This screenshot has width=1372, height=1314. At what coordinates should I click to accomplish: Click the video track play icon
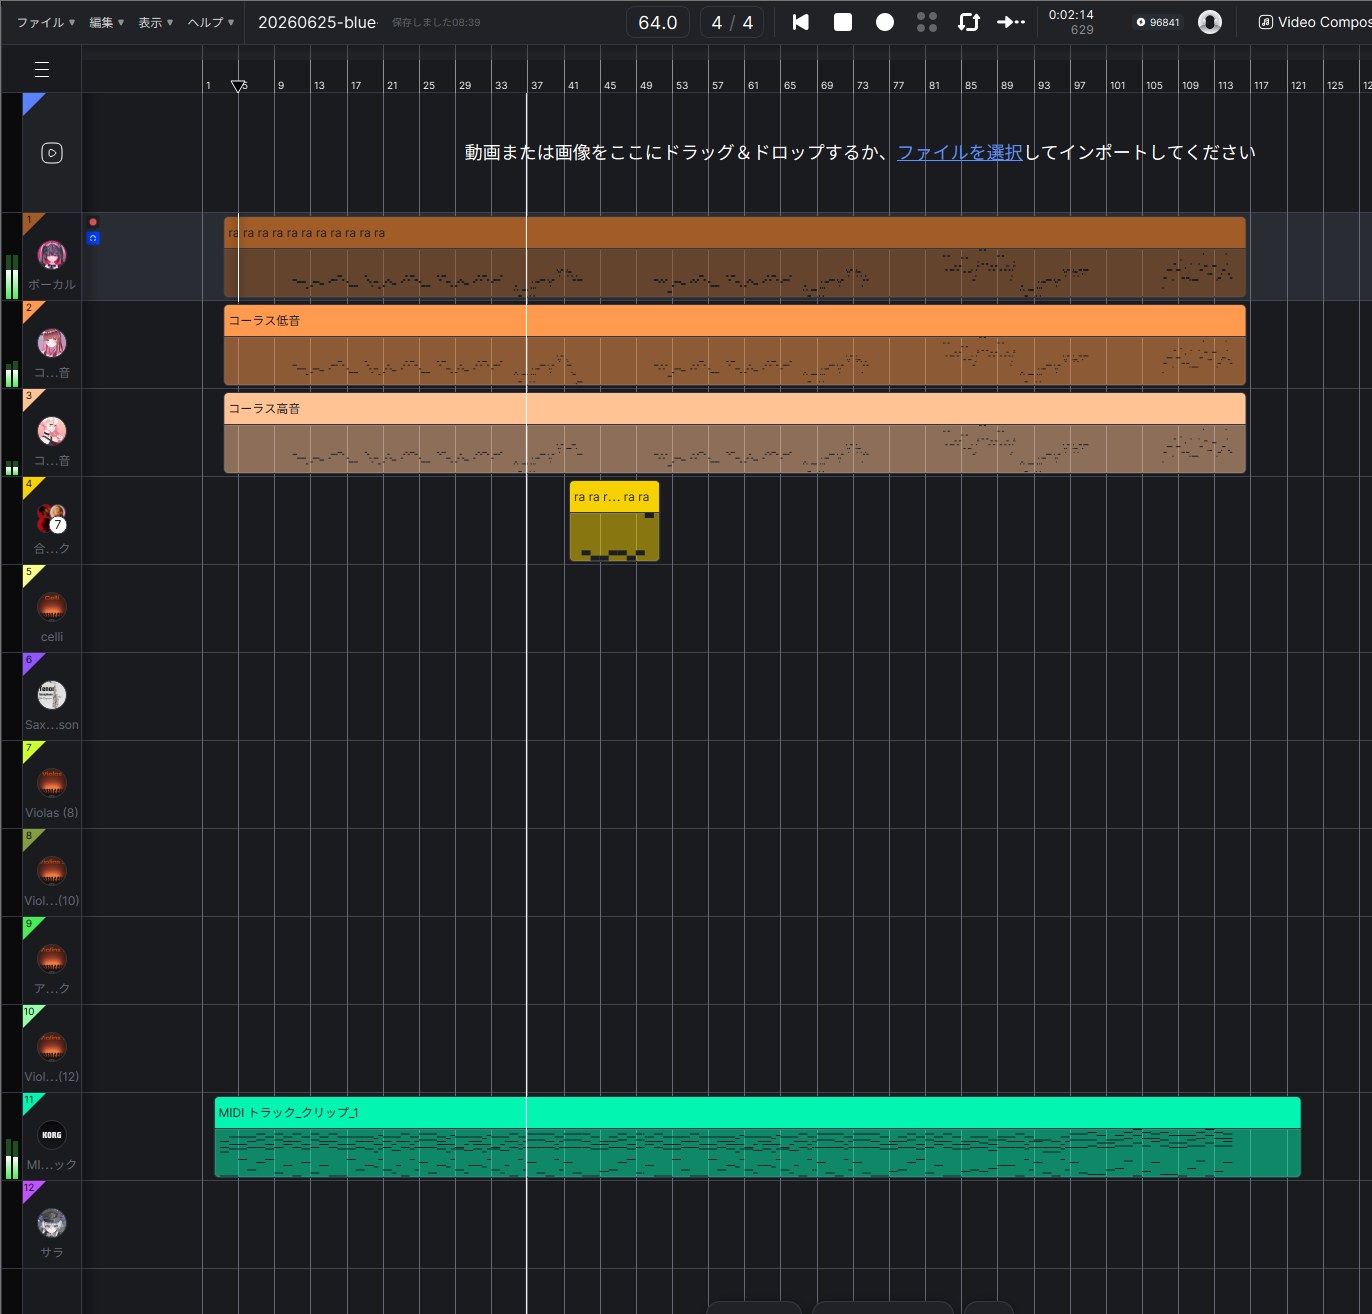(x=52, y=153)
